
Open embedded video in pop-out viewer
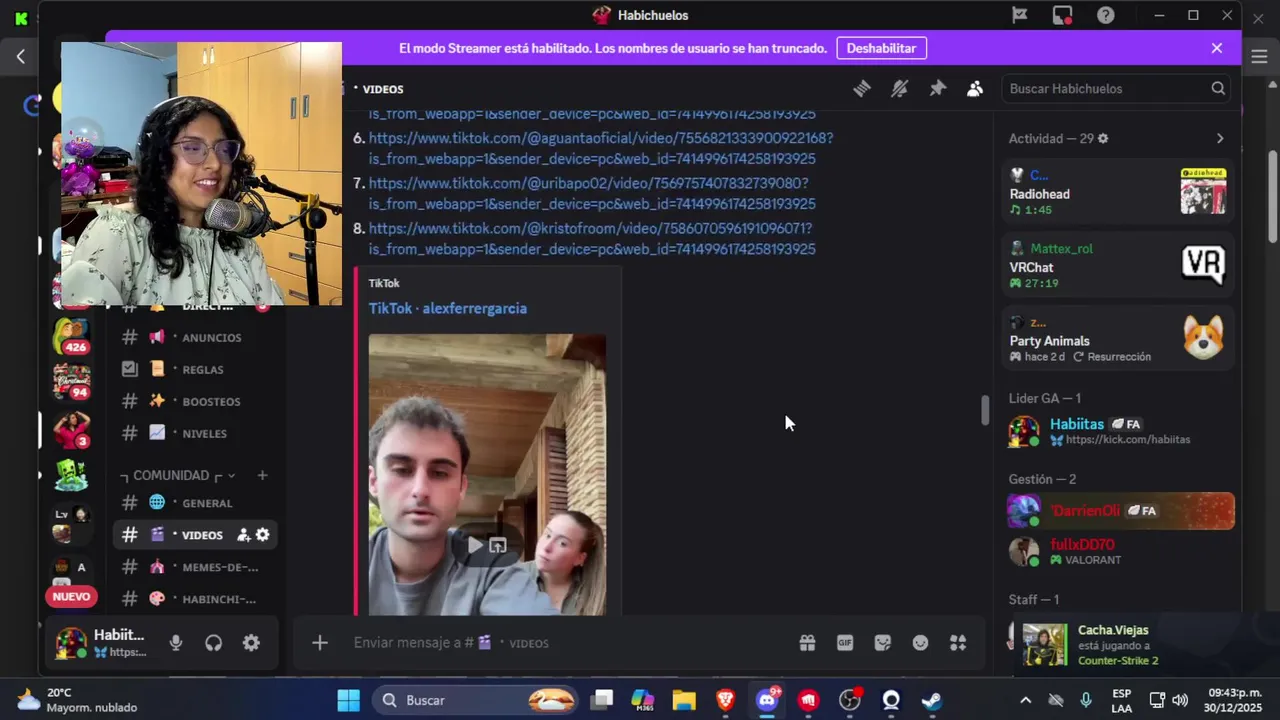tap(498, 545)
